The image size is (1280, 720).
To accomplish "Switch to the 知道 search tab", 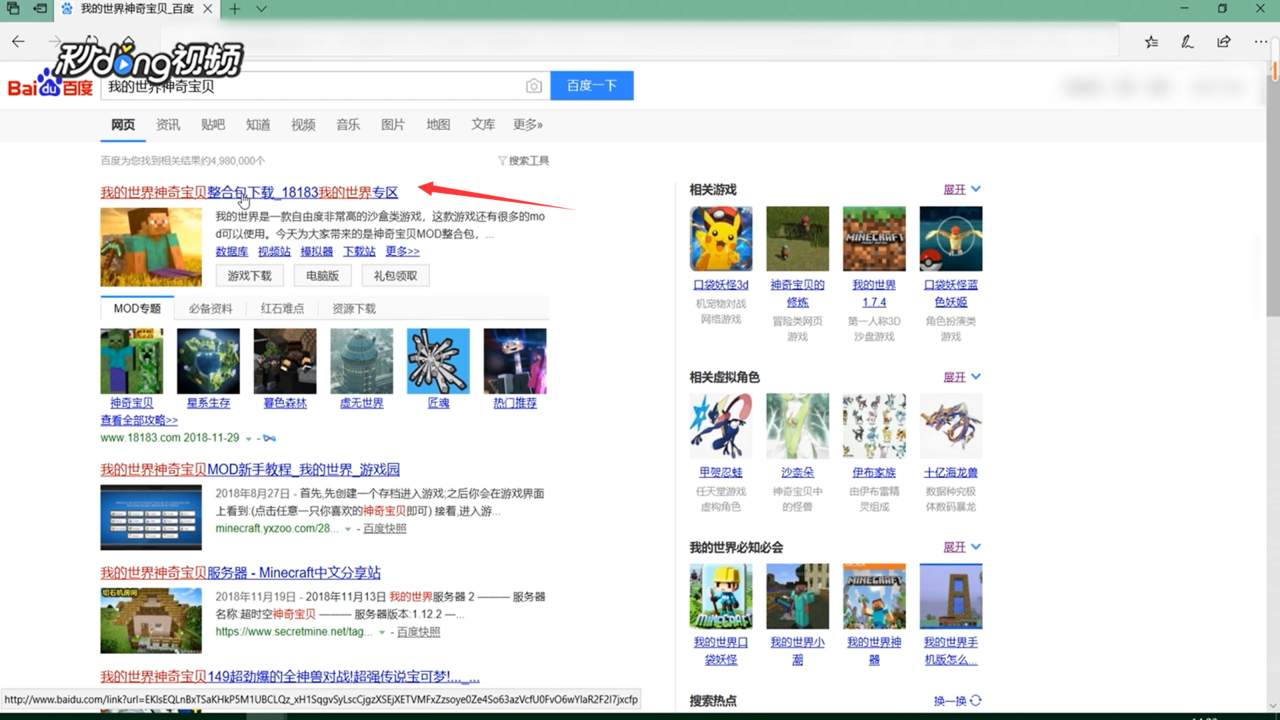I will click(x=258, y=125).
